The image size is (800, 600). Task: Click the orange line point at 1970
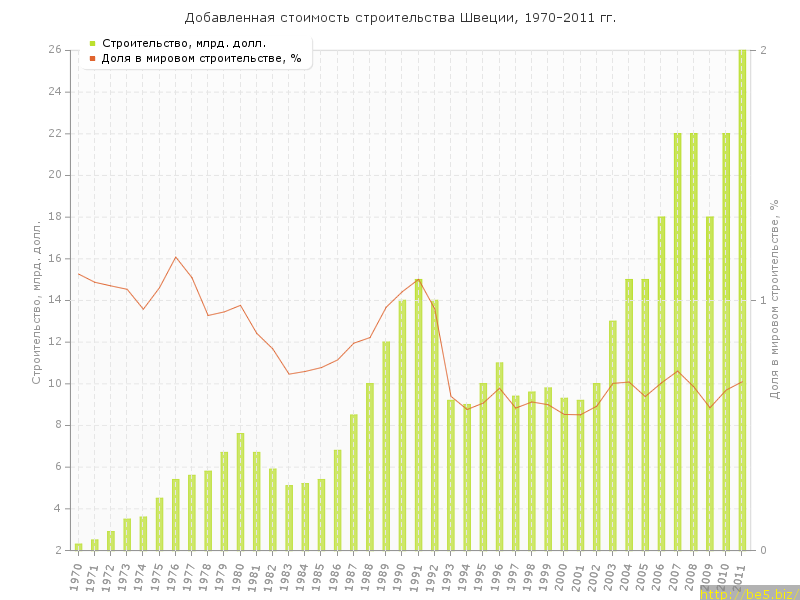[78, 273]
